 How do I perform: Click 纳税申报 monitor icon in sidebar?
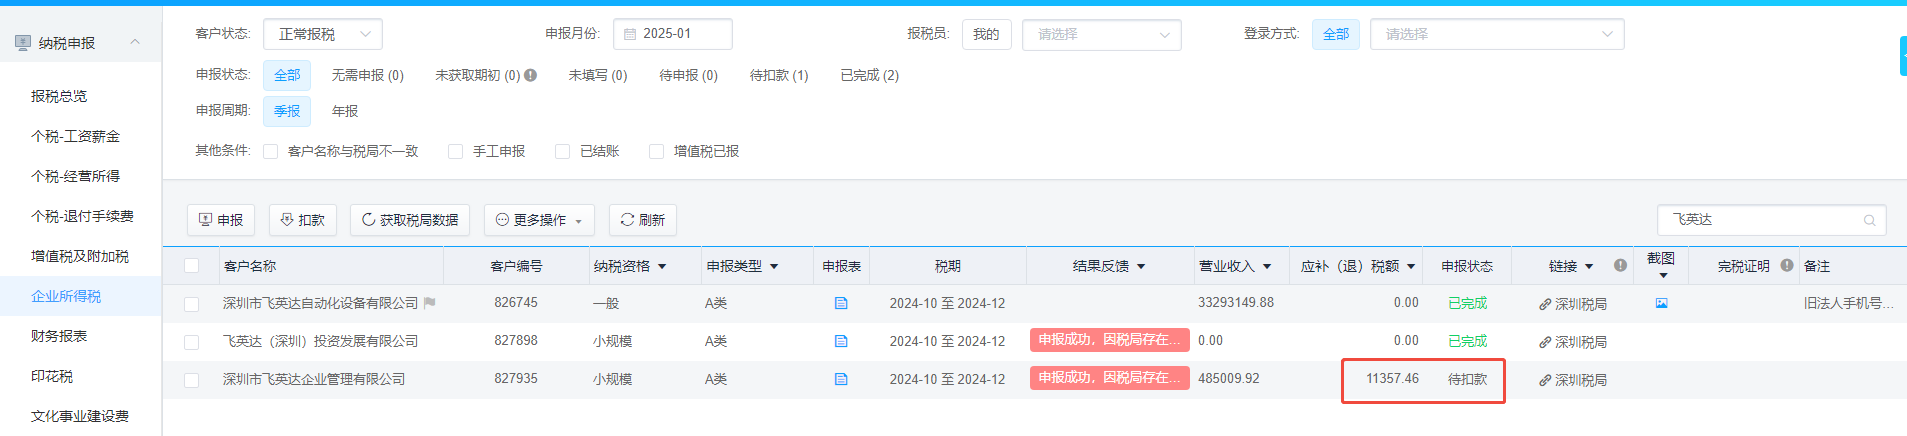(x=23, y=43)
